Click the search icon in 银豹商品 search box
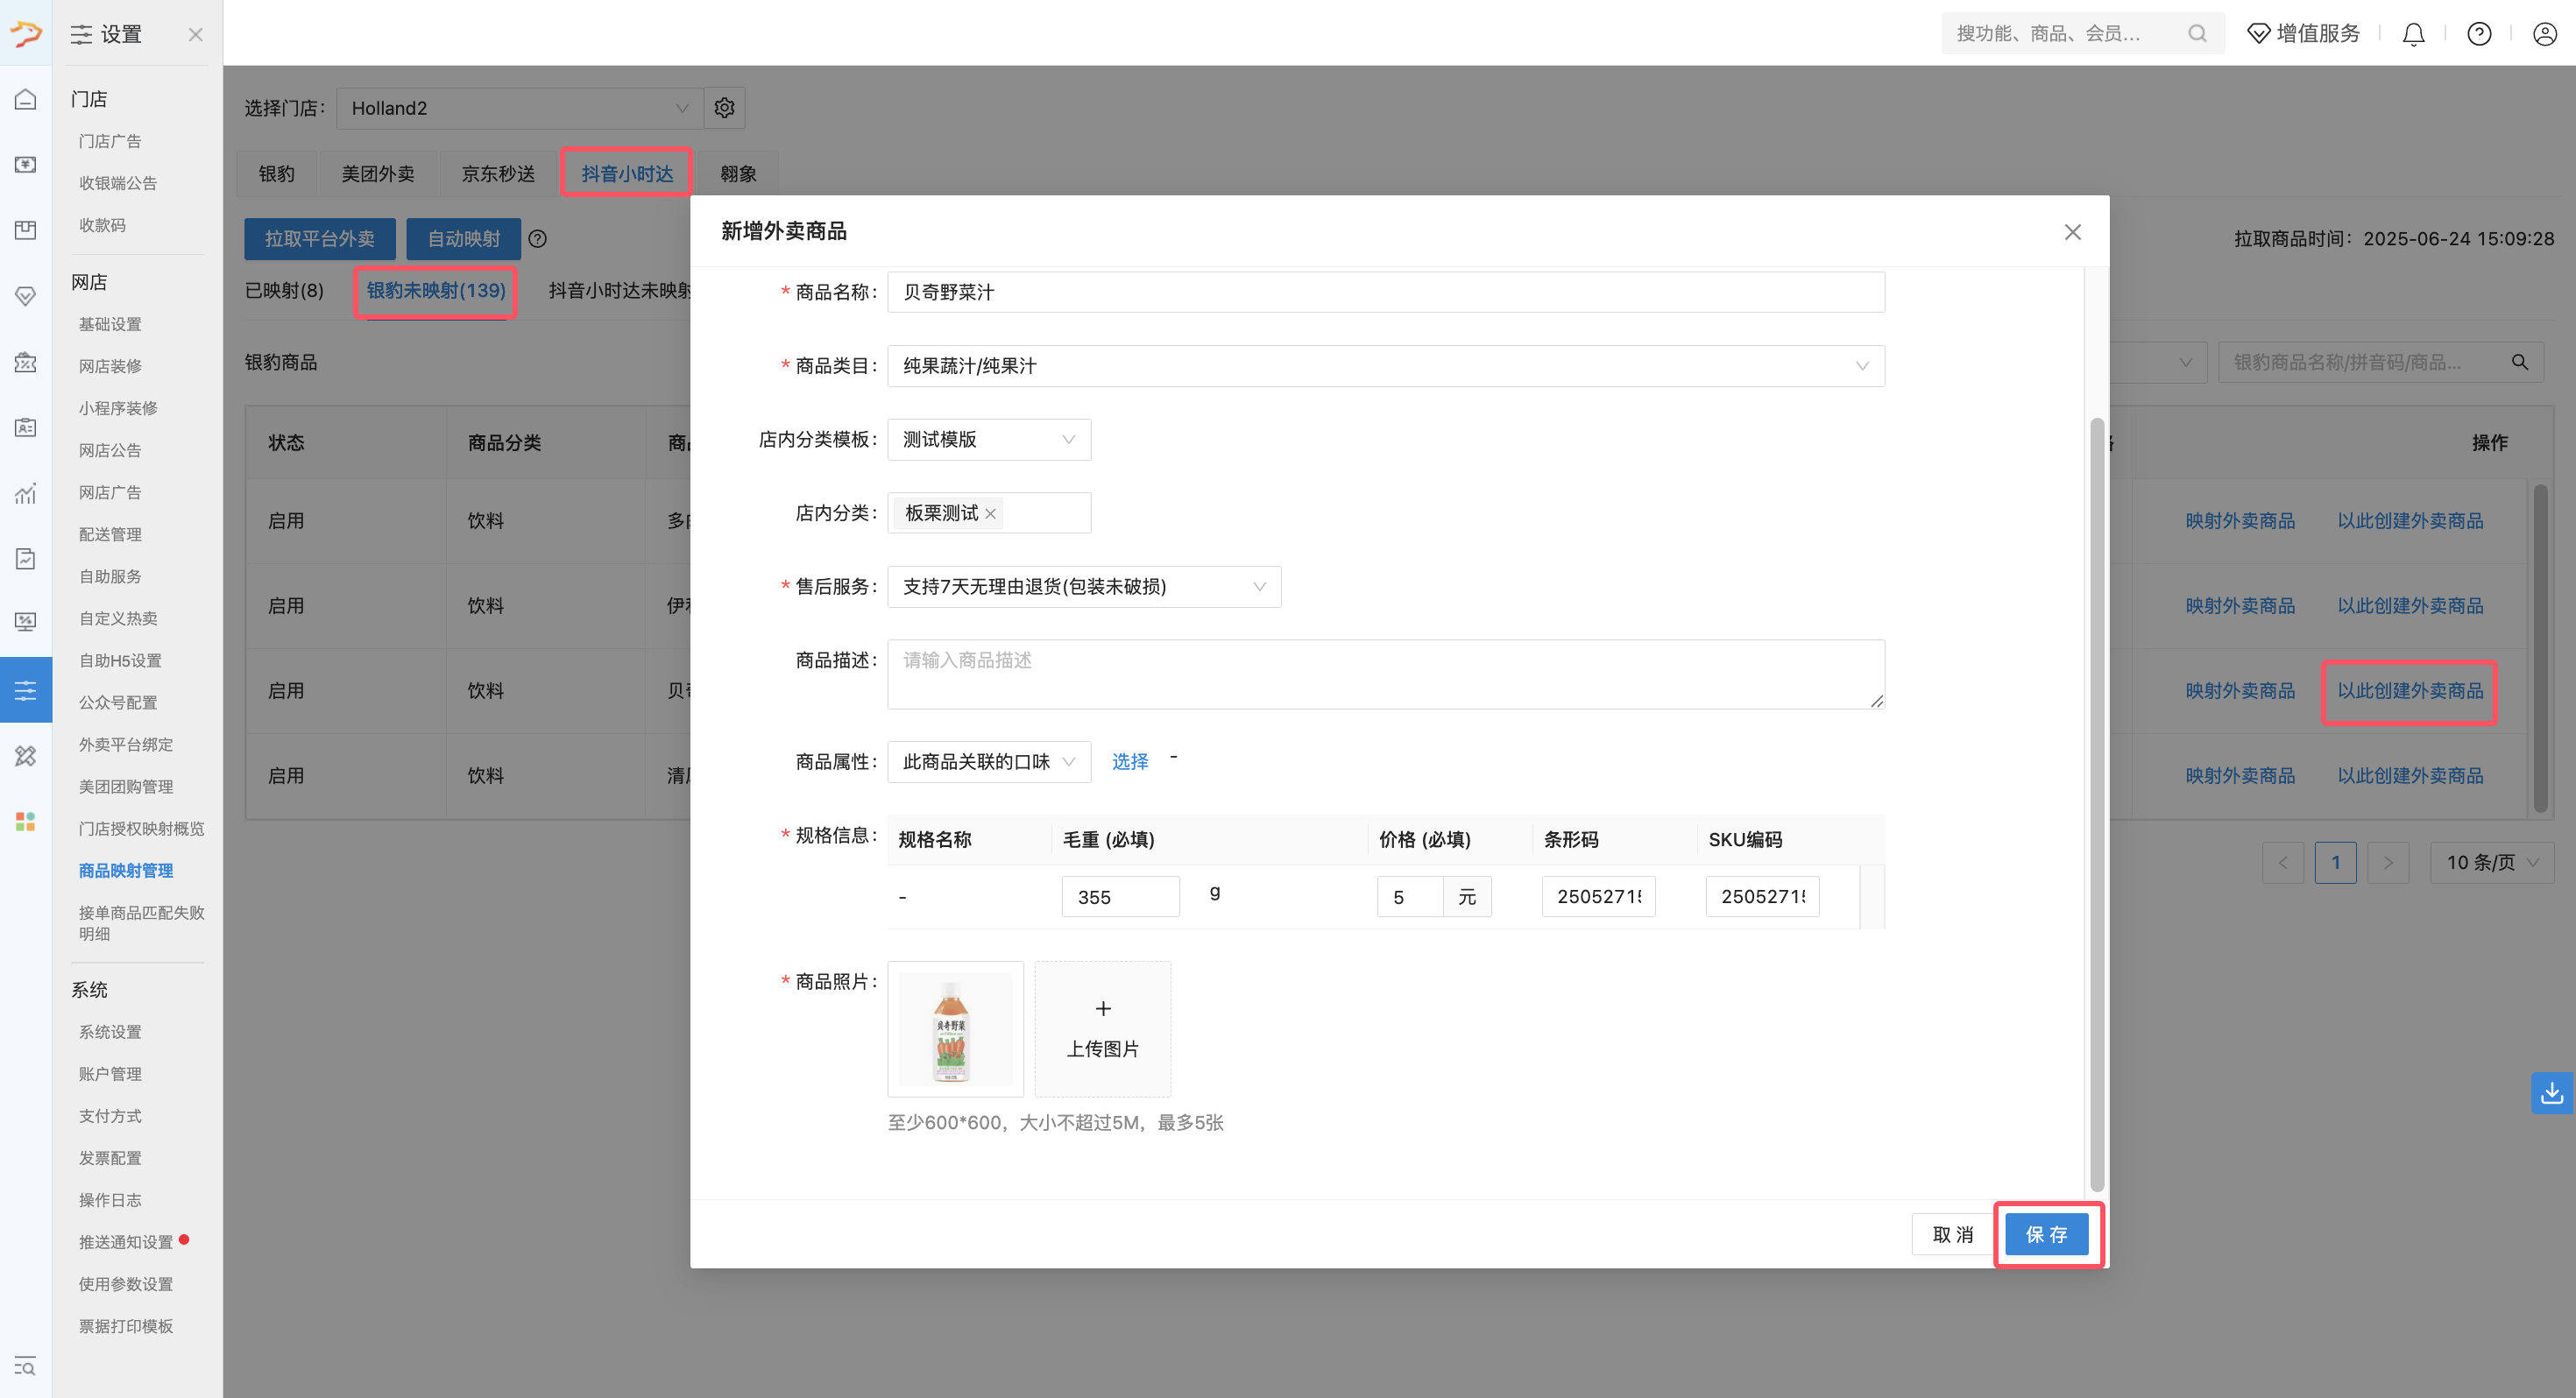Image resolution: width=2576 pixels, height=1398 pixels. point(2520,362)
